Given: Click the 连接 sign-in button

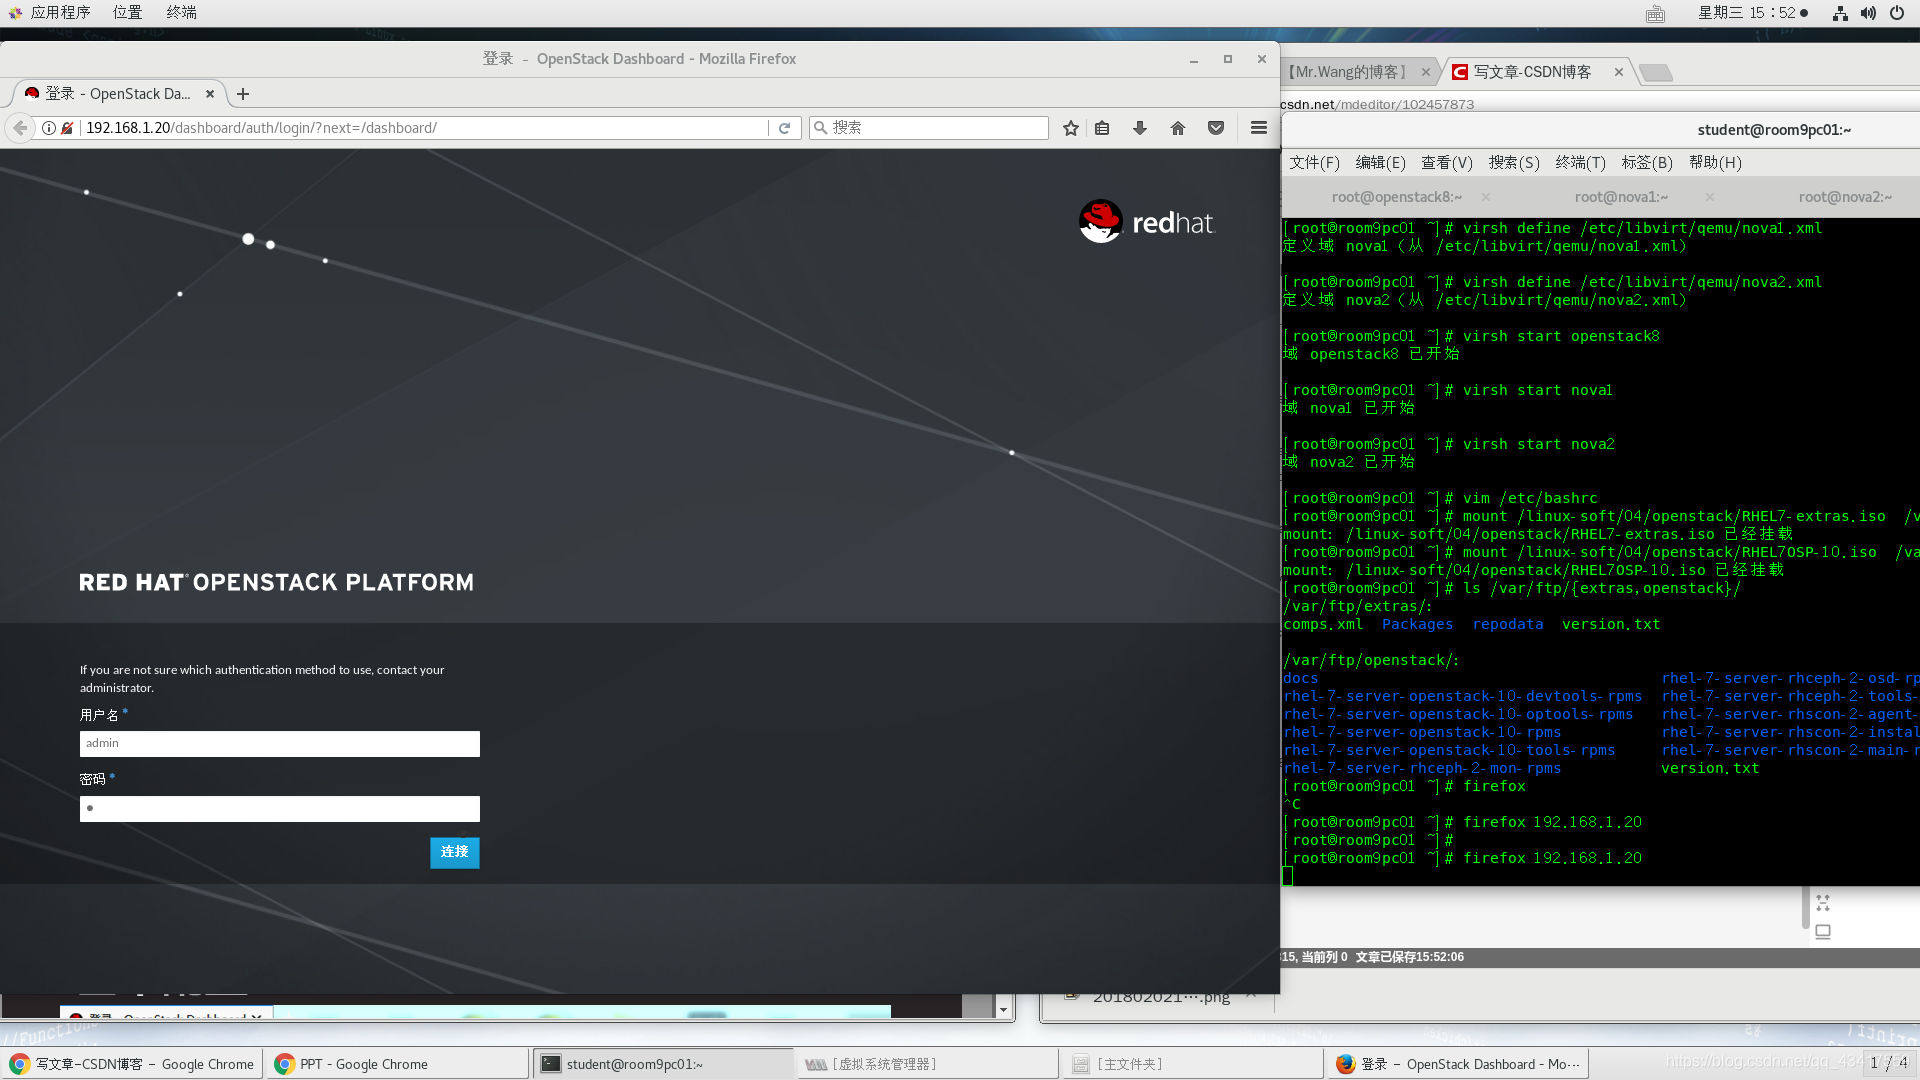Looking at the screenshot, I should point(455,852).
